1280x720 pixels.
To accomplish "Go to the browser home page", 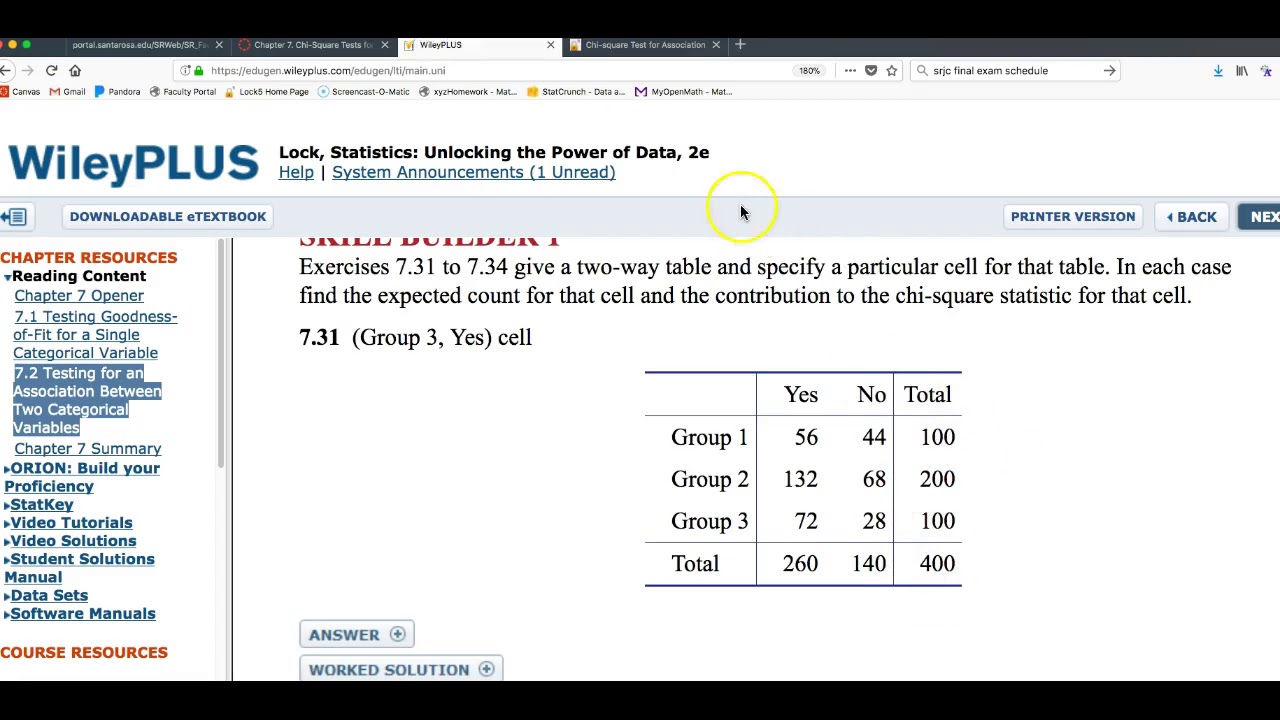I will 75,71.
